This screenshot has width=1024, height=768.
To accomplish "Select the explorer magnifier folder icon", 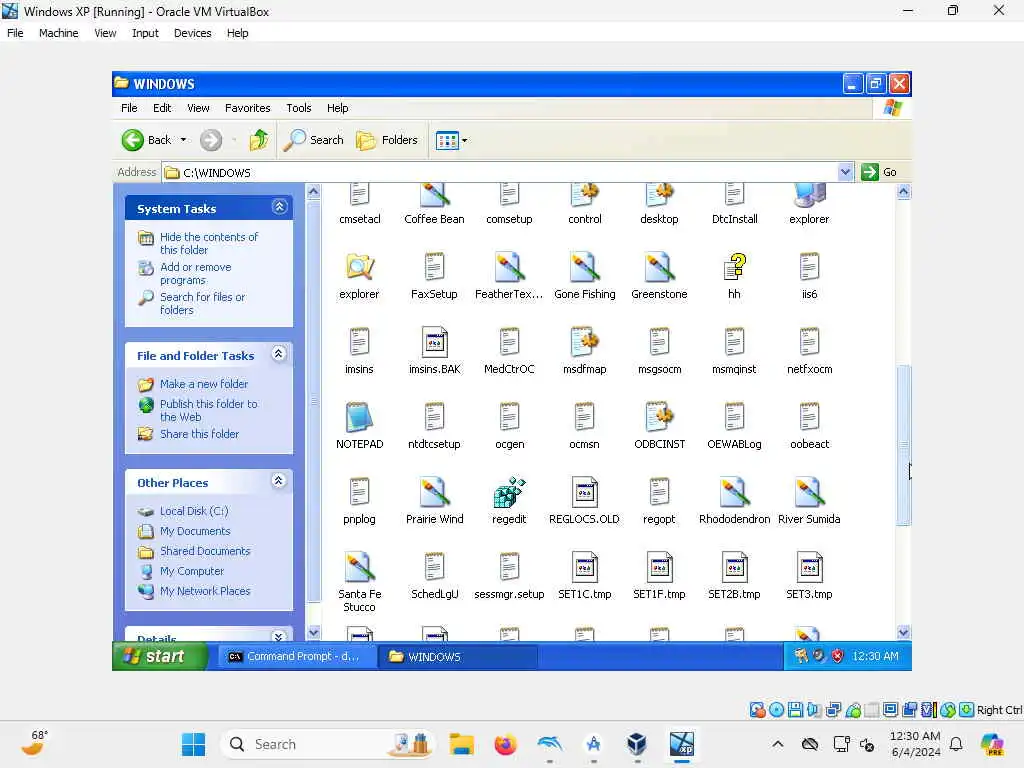I will [x=359, y=266].
